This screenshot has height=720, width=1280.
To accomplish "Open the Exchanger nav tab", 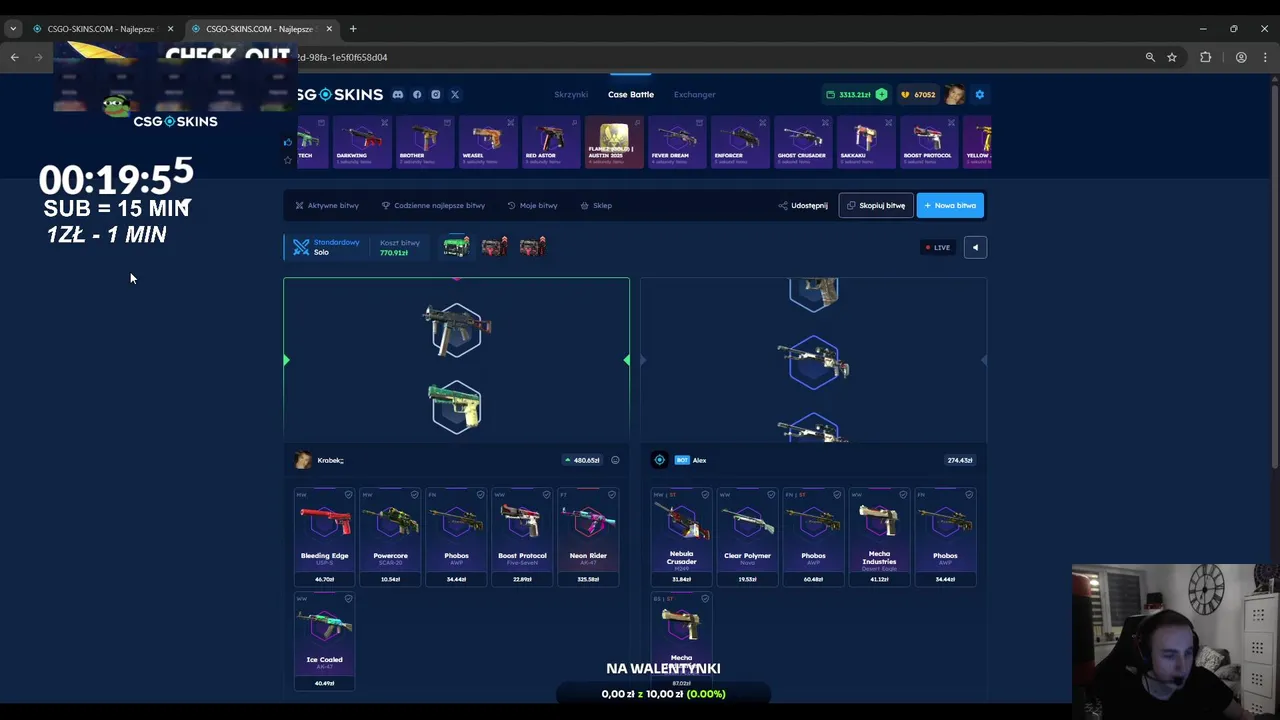I will [694, 94].
